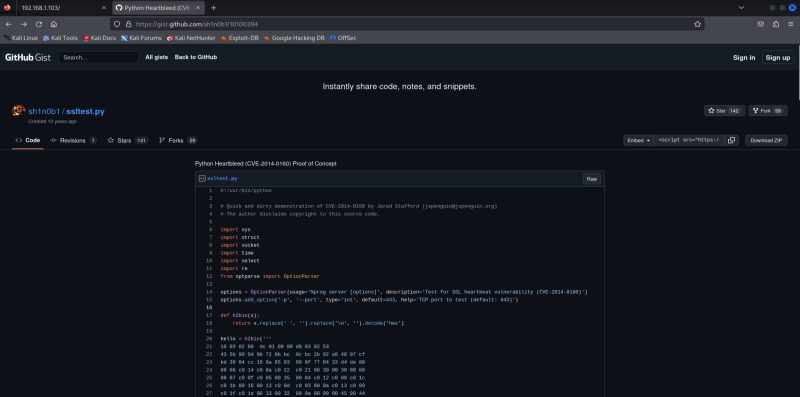Click the Sign in link

pyautogui.click(x=744, y=58)
